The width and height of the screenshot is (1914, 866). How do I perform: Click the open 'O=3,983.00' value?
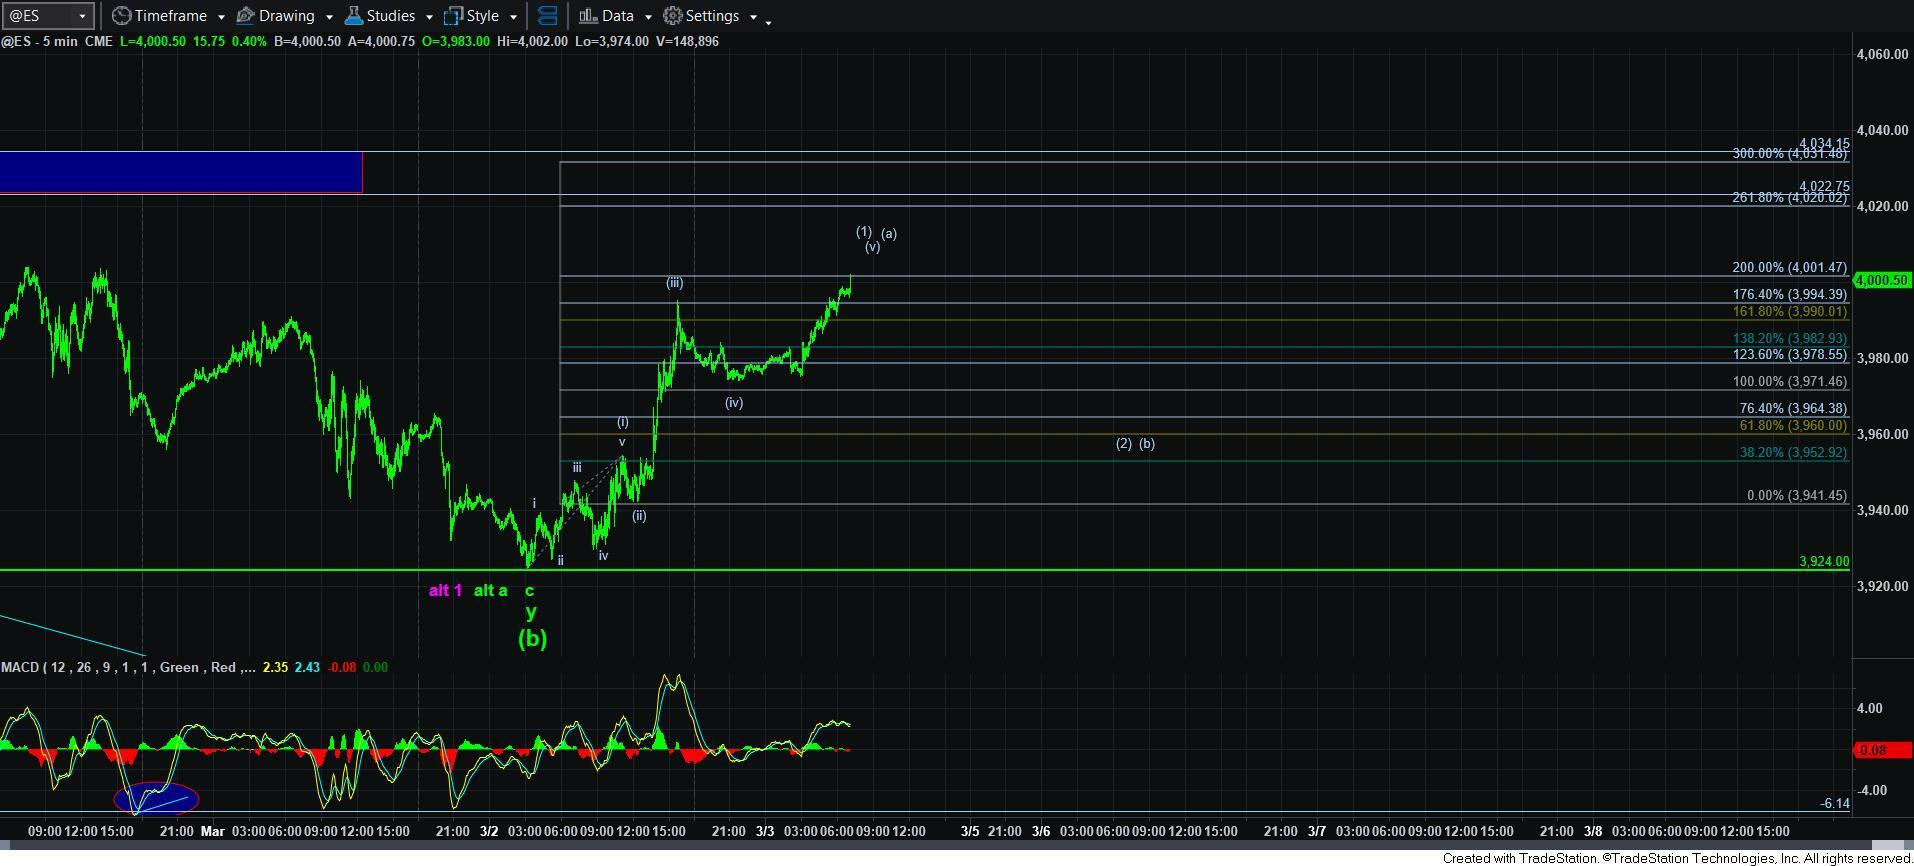457,41
